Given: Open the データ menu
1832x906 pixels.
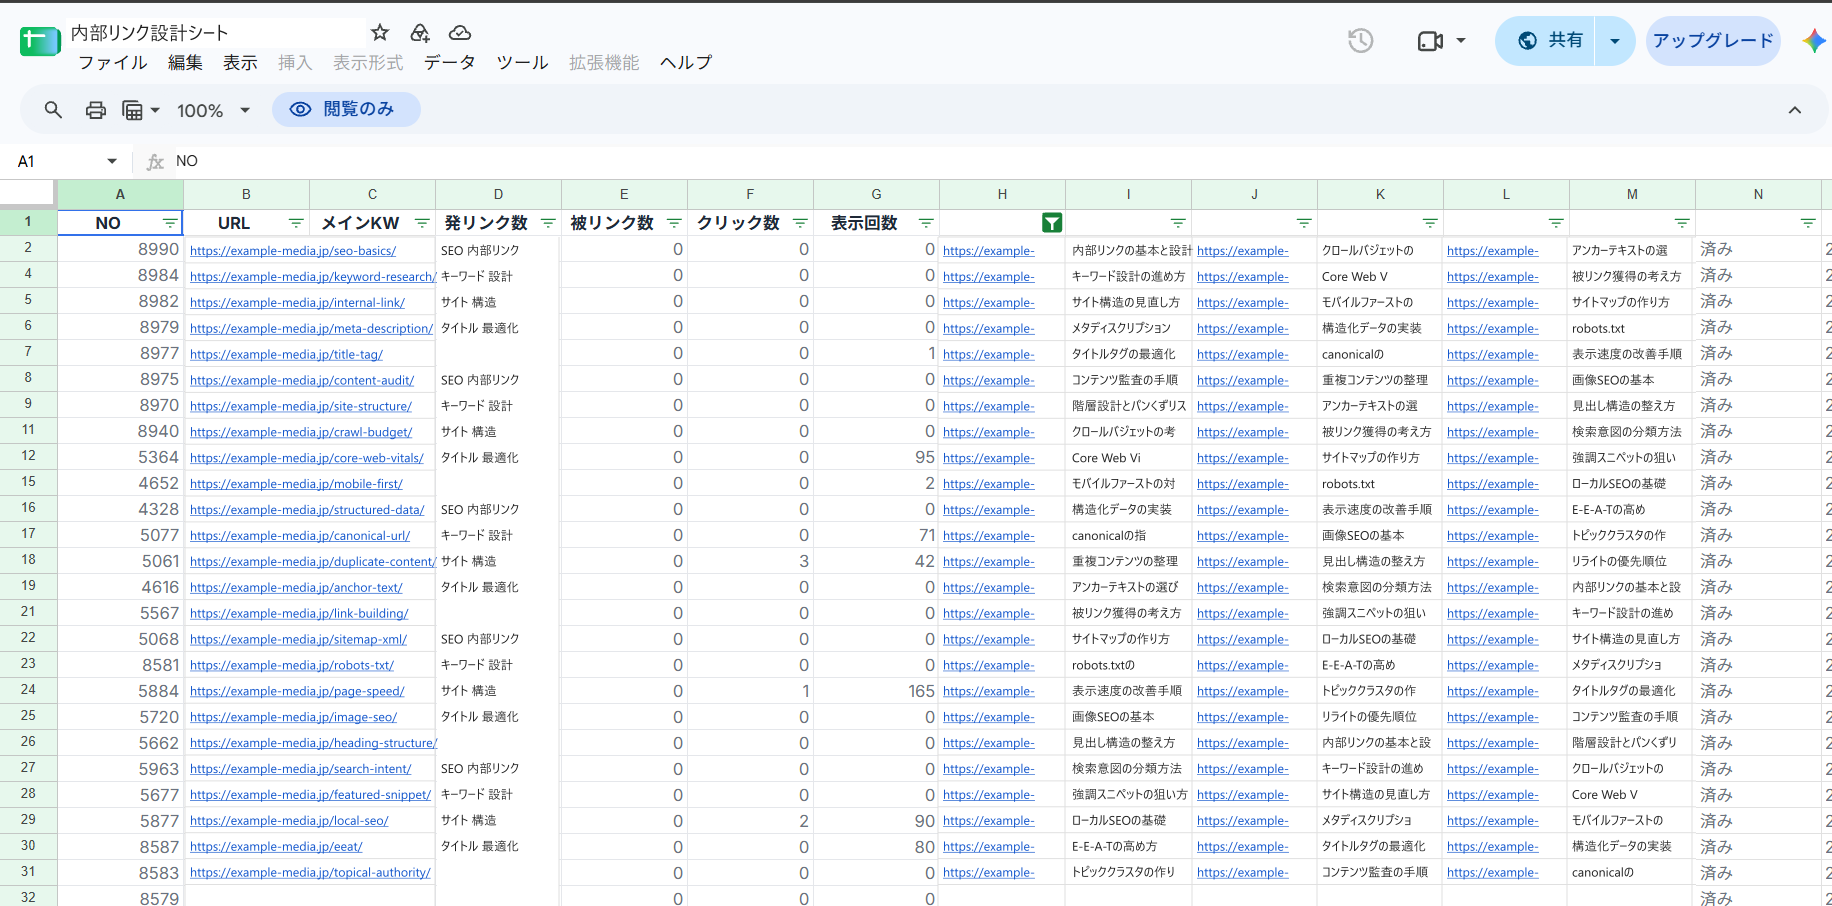Looking at the screenshot, I should 450,63.
